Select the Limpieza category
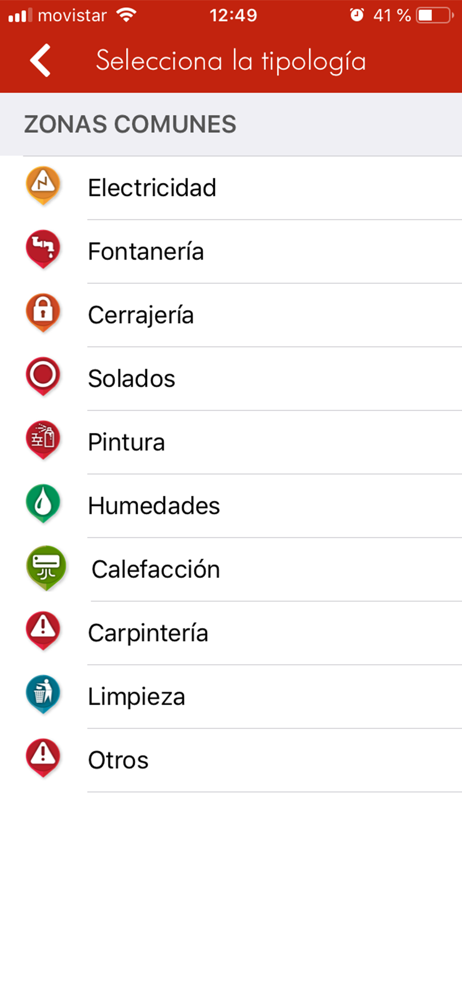462x1000 pixels. [x=231, y=696]
